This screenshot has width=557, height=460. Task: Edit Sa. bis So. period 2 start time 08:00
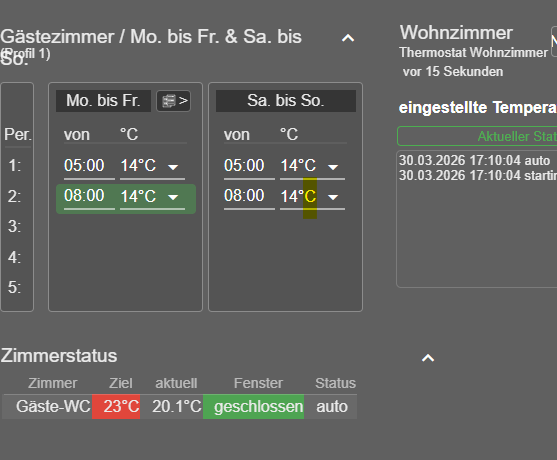coord(249,196)
